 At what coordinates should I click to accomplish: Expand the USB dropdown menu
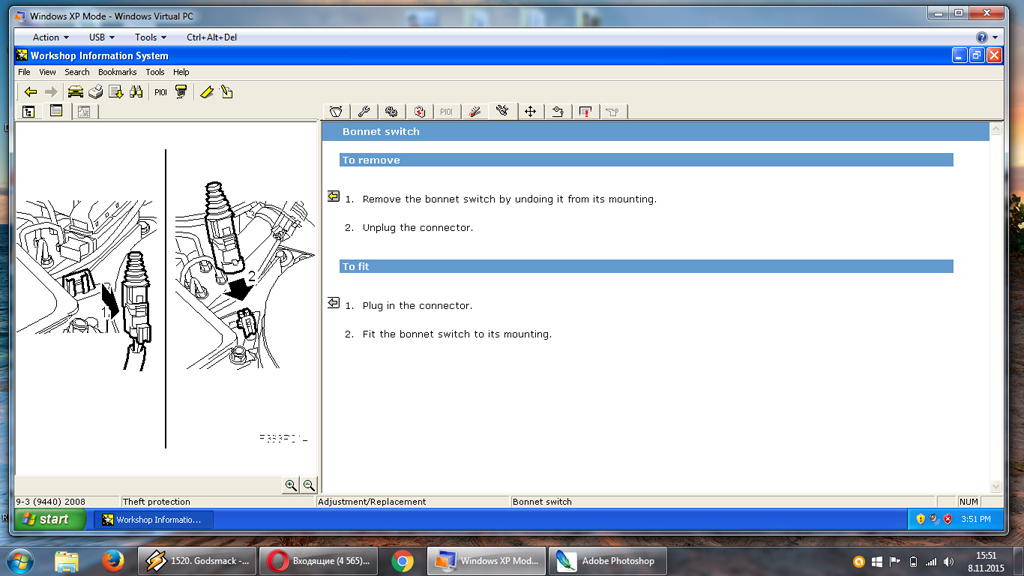click(101, 37)
